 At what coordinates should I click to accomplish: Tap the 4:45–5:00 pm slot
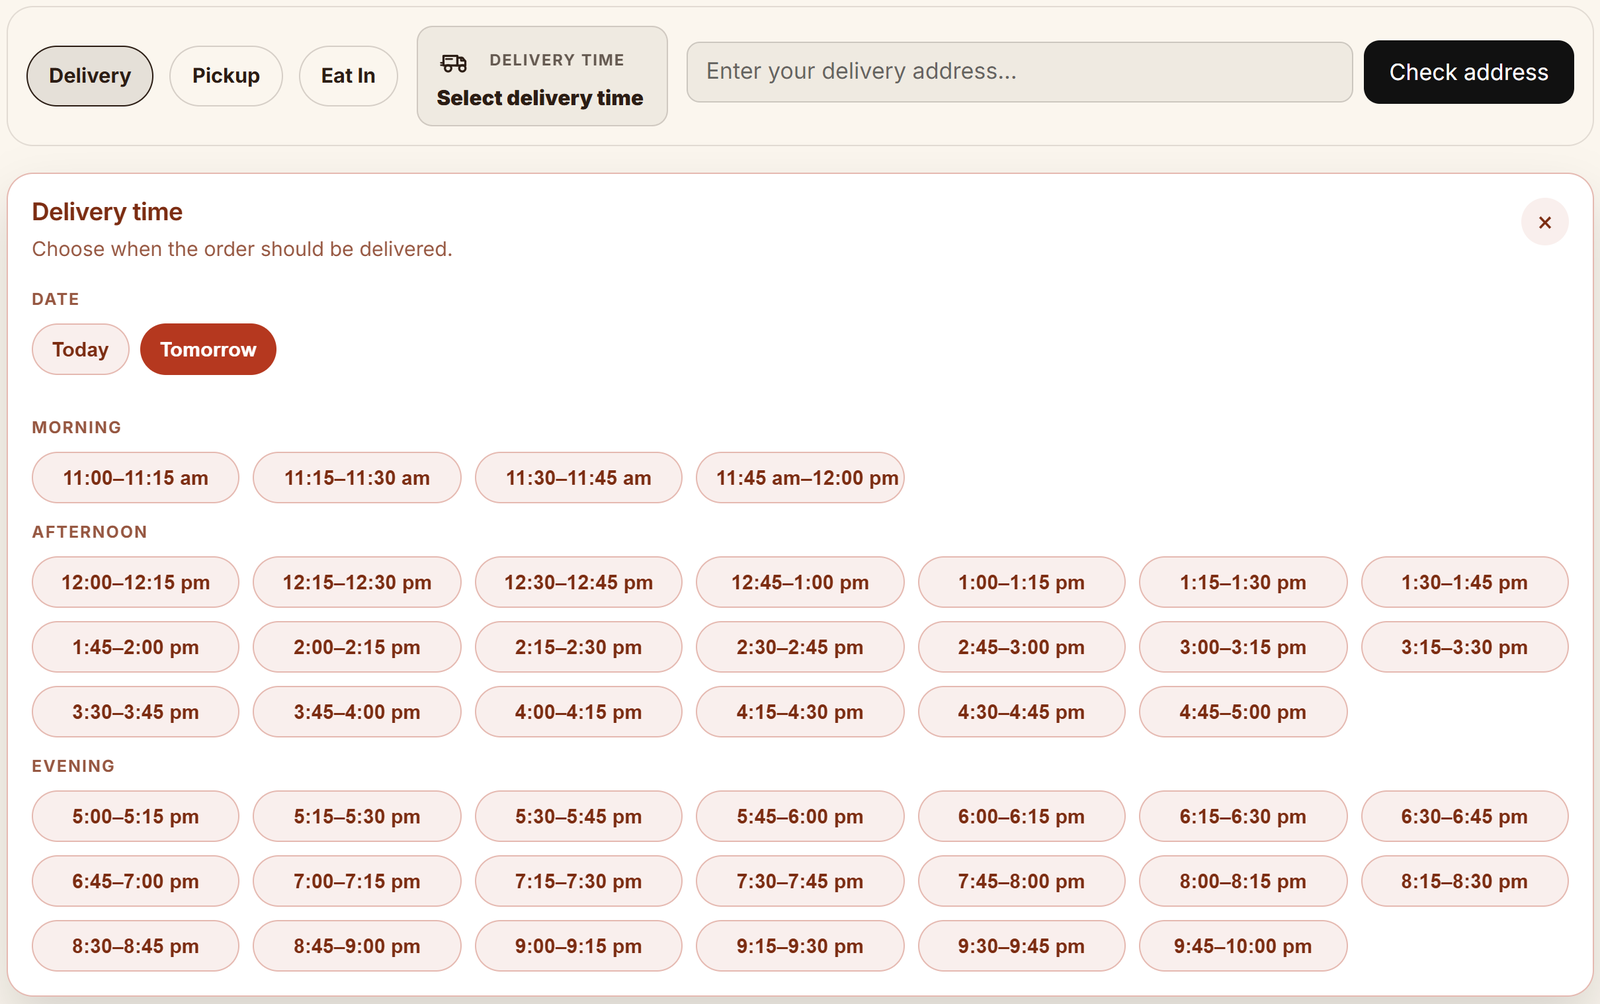click(x=1243, y=712)
